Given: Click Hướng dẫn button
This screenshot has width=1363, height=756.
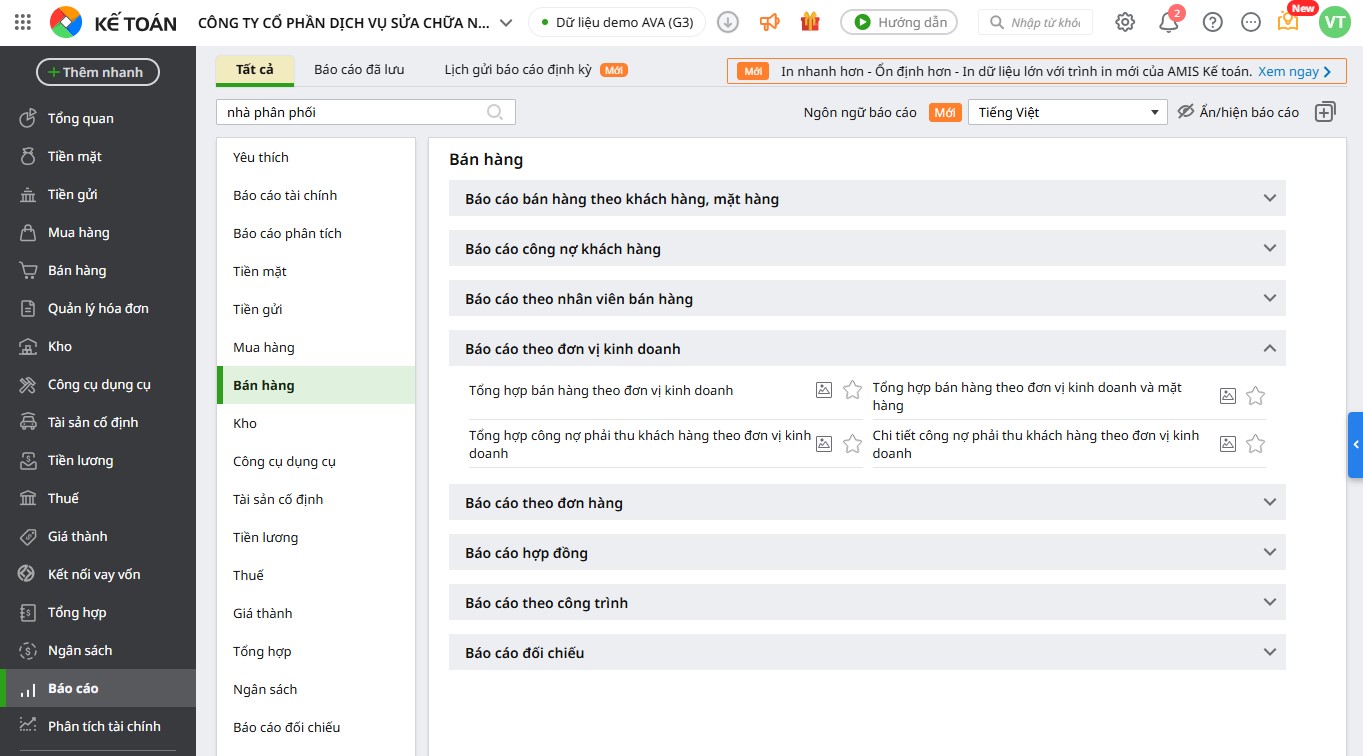Looking at the screenshot, I should (899, 22).
